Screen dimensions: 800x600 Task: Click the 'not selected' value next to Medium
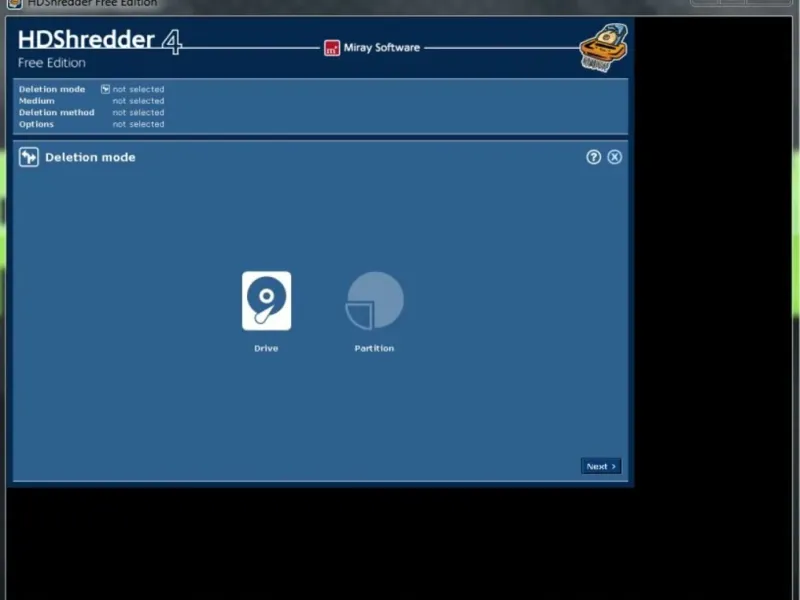click(x=138, y=101)
